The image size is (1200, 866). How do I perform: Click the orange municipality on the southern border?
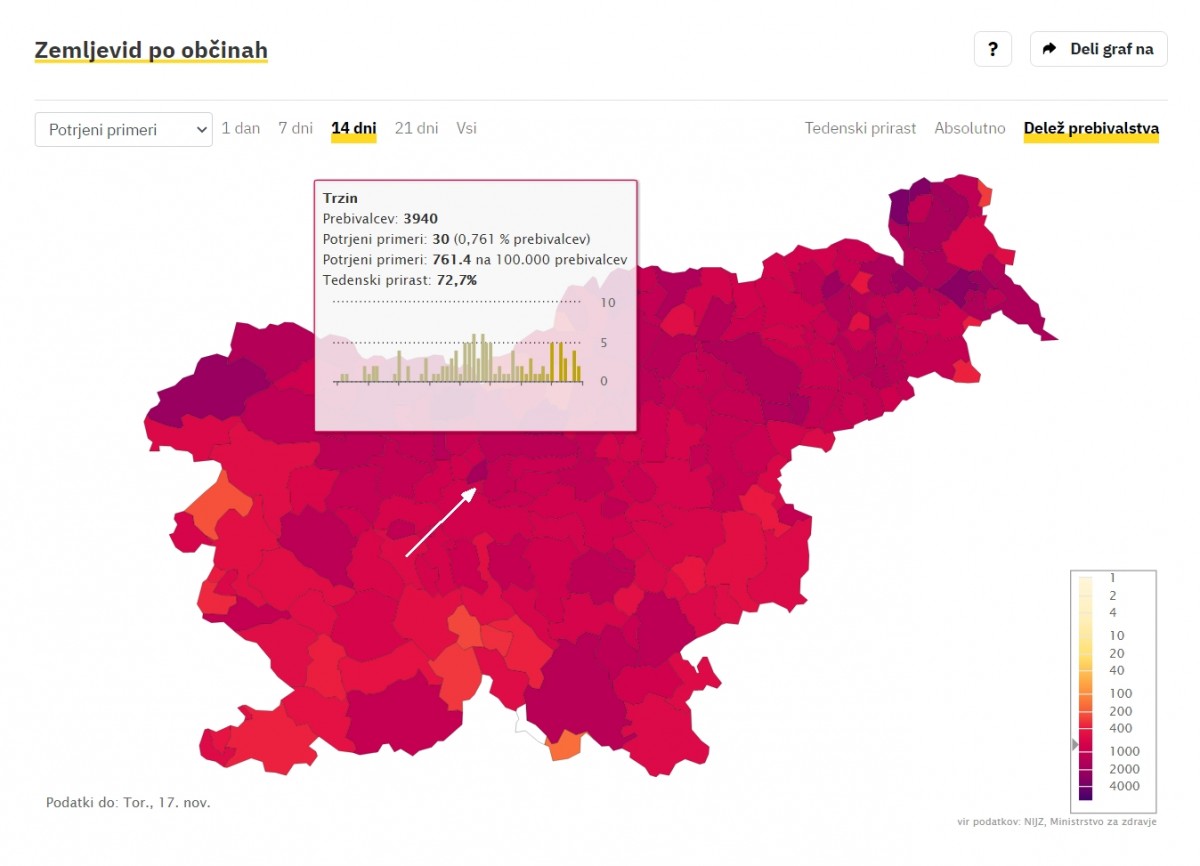(x=566, y=744)
